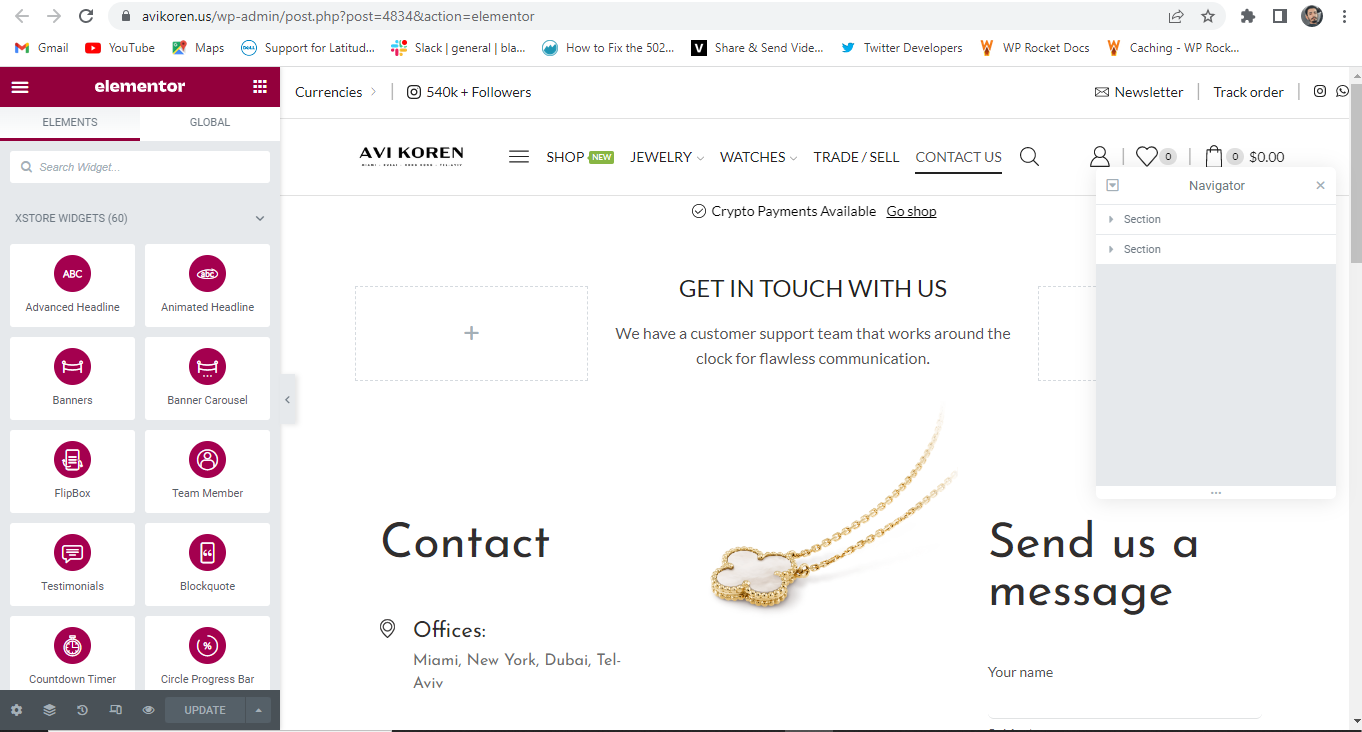Image resolution: width=1362 pixels, height=732 pixels.
Task: Open the save options arrow beside Update
Action: [258, 710]
